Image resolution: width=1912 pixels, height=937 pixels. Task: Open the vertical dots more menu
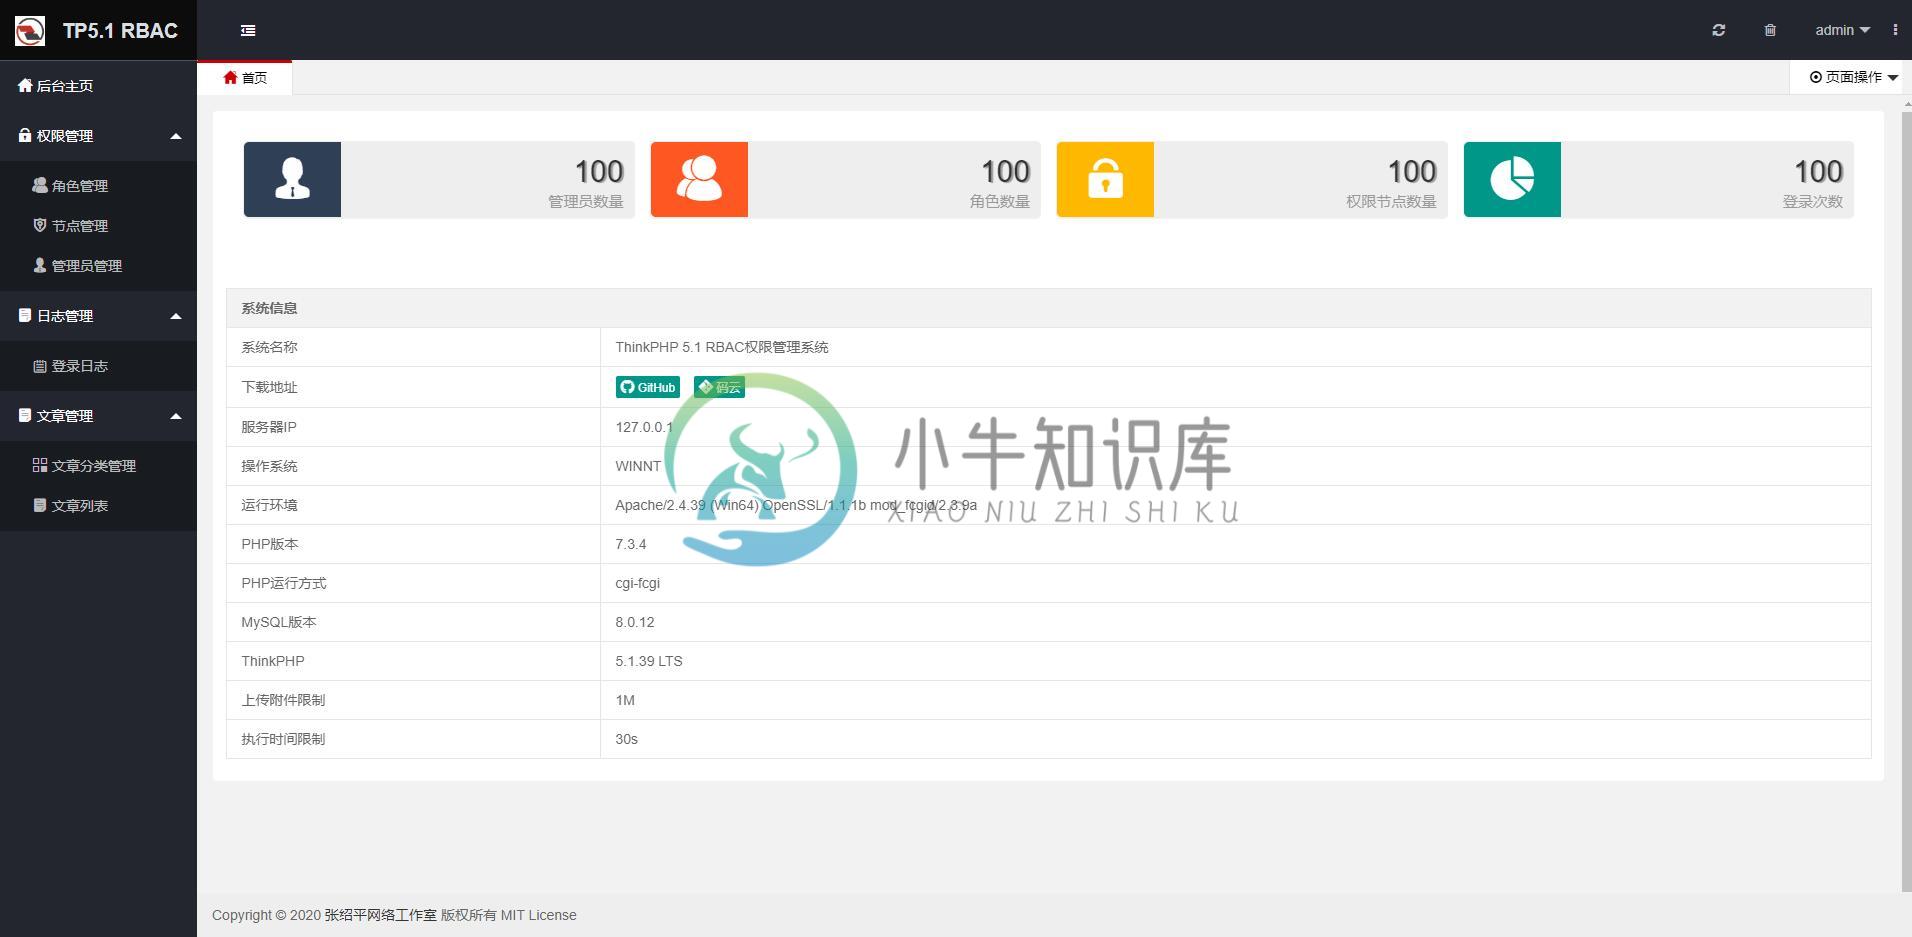pos(1895,30)
